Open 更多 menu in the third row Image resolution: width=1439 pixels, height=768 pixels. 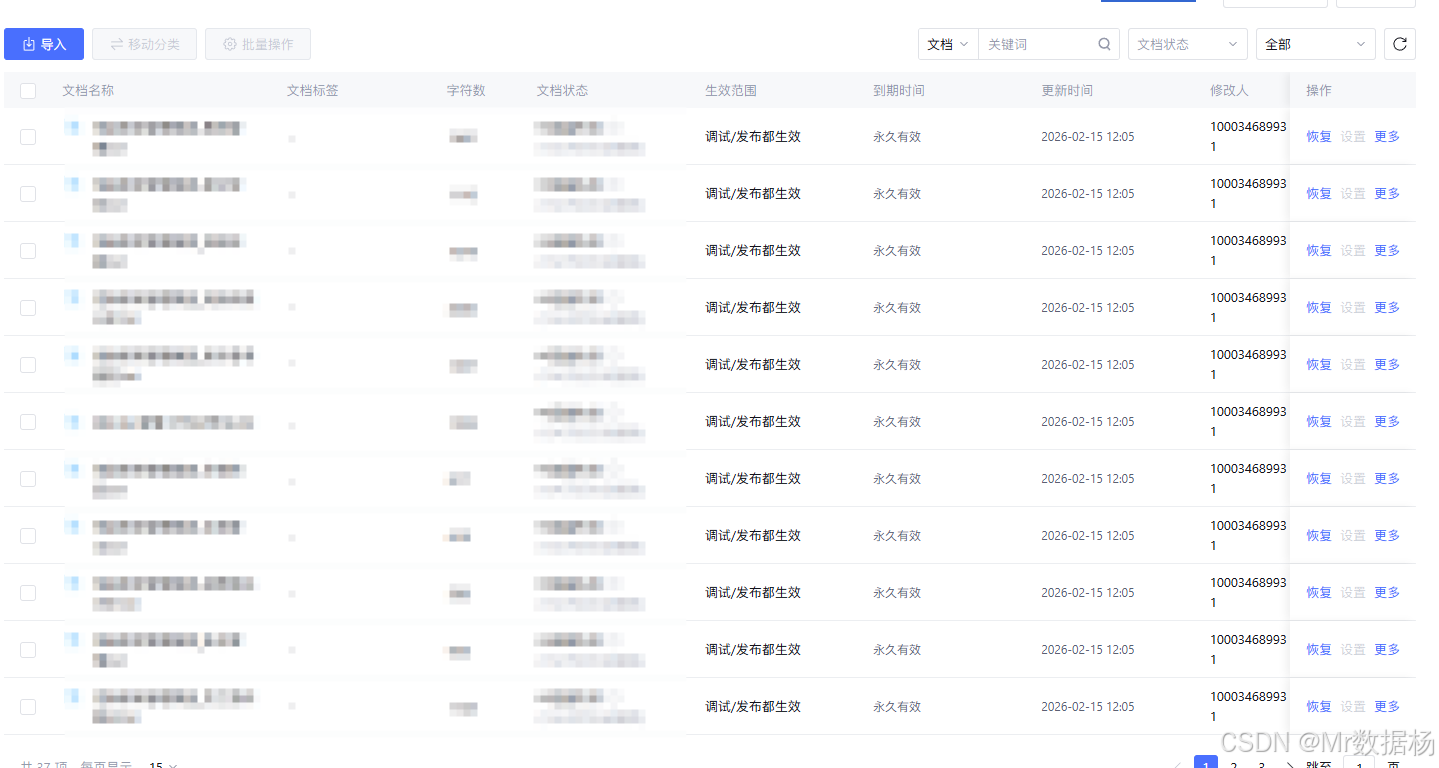tap(1387, 251)
